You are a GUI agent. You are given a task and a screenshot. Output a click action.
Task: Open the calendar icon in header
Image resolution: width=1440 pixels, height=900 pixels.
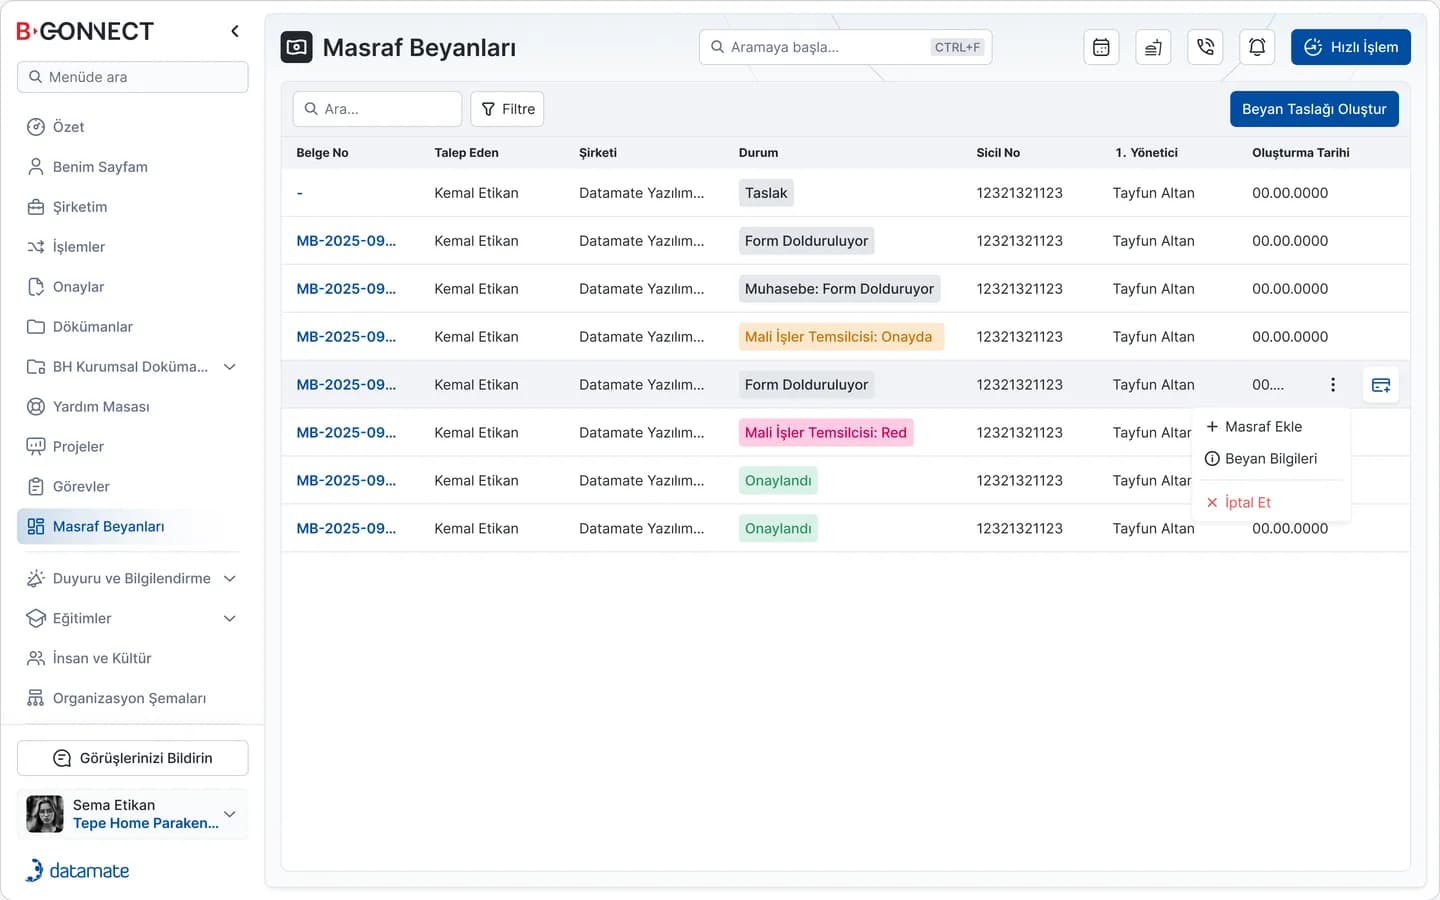coord(1101,47)
